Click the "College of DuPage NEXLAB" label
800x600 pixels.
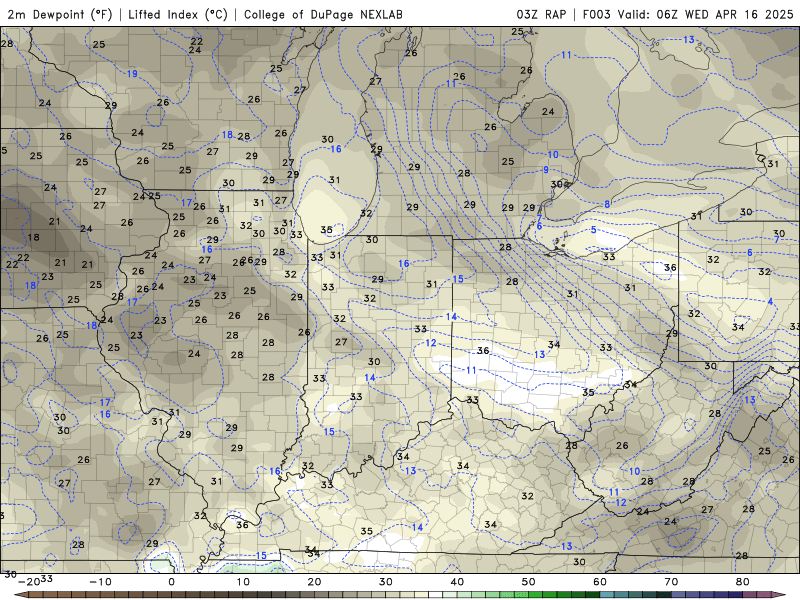coord(323,14)
